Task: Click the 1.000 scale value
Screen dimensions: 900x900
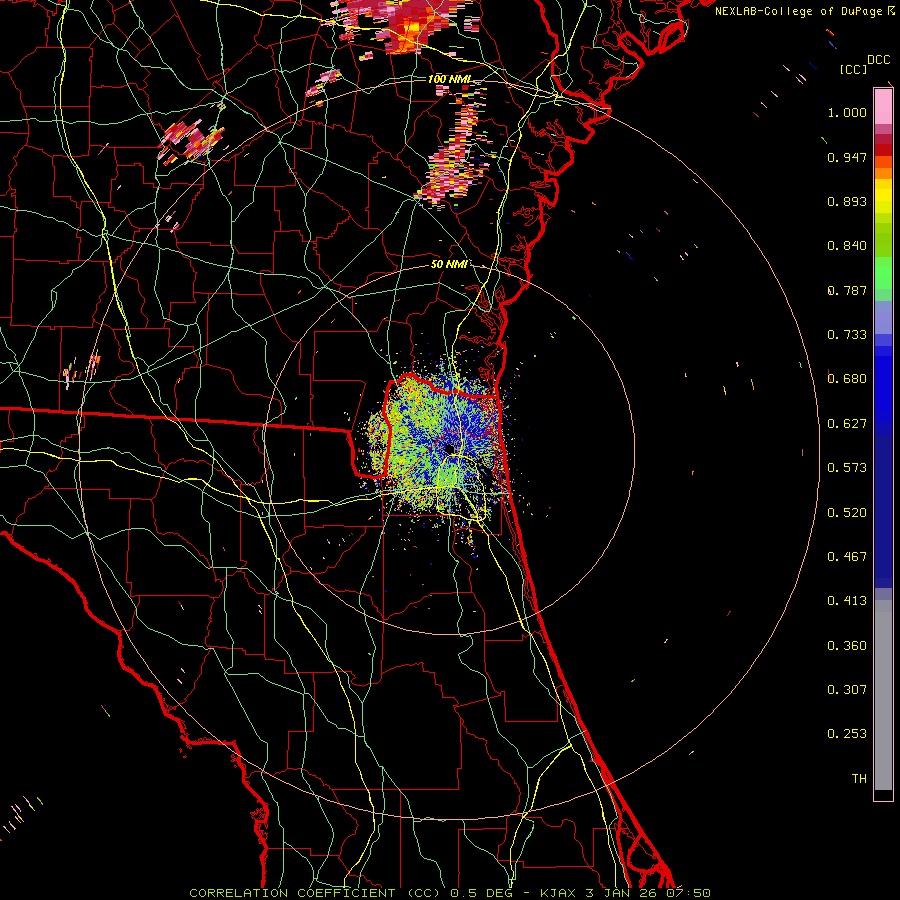Action: (x=847, y=112)
